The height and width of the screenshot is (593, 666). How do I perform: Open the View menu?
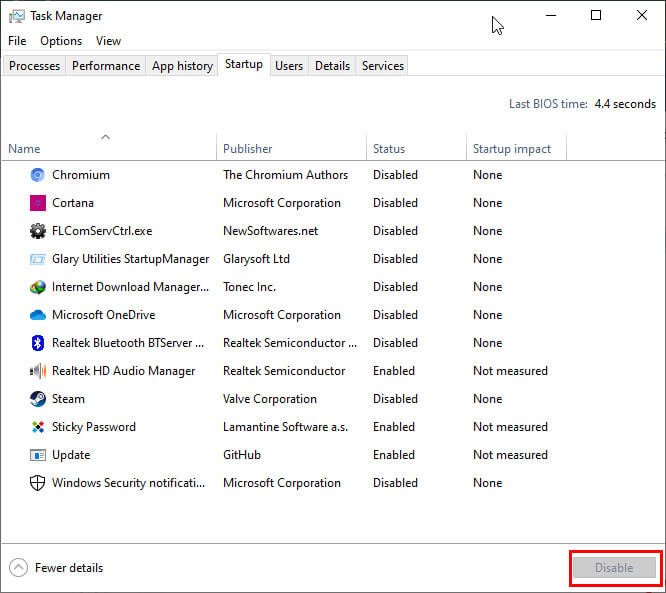tap(108, 41)
